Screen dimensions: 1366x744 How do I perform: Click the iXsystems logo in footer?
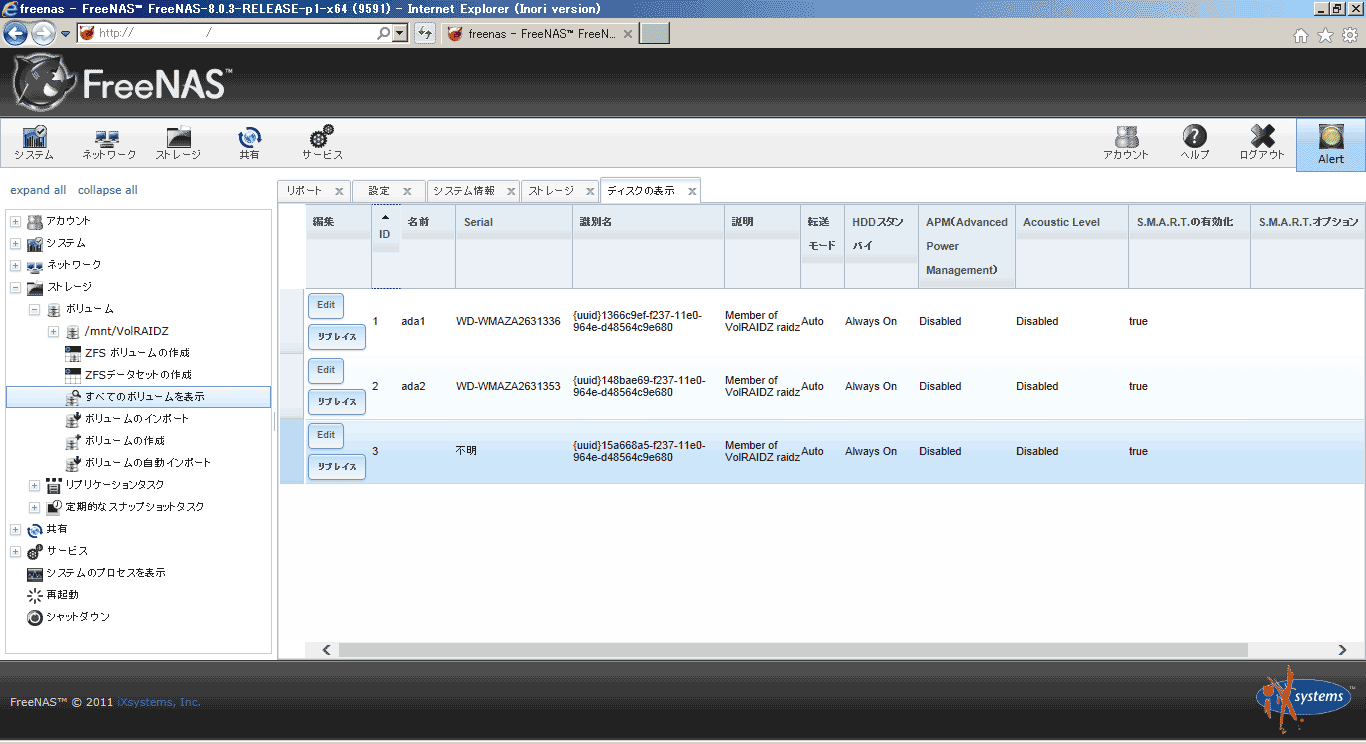pyautogui.click(x=1305, y=698)
